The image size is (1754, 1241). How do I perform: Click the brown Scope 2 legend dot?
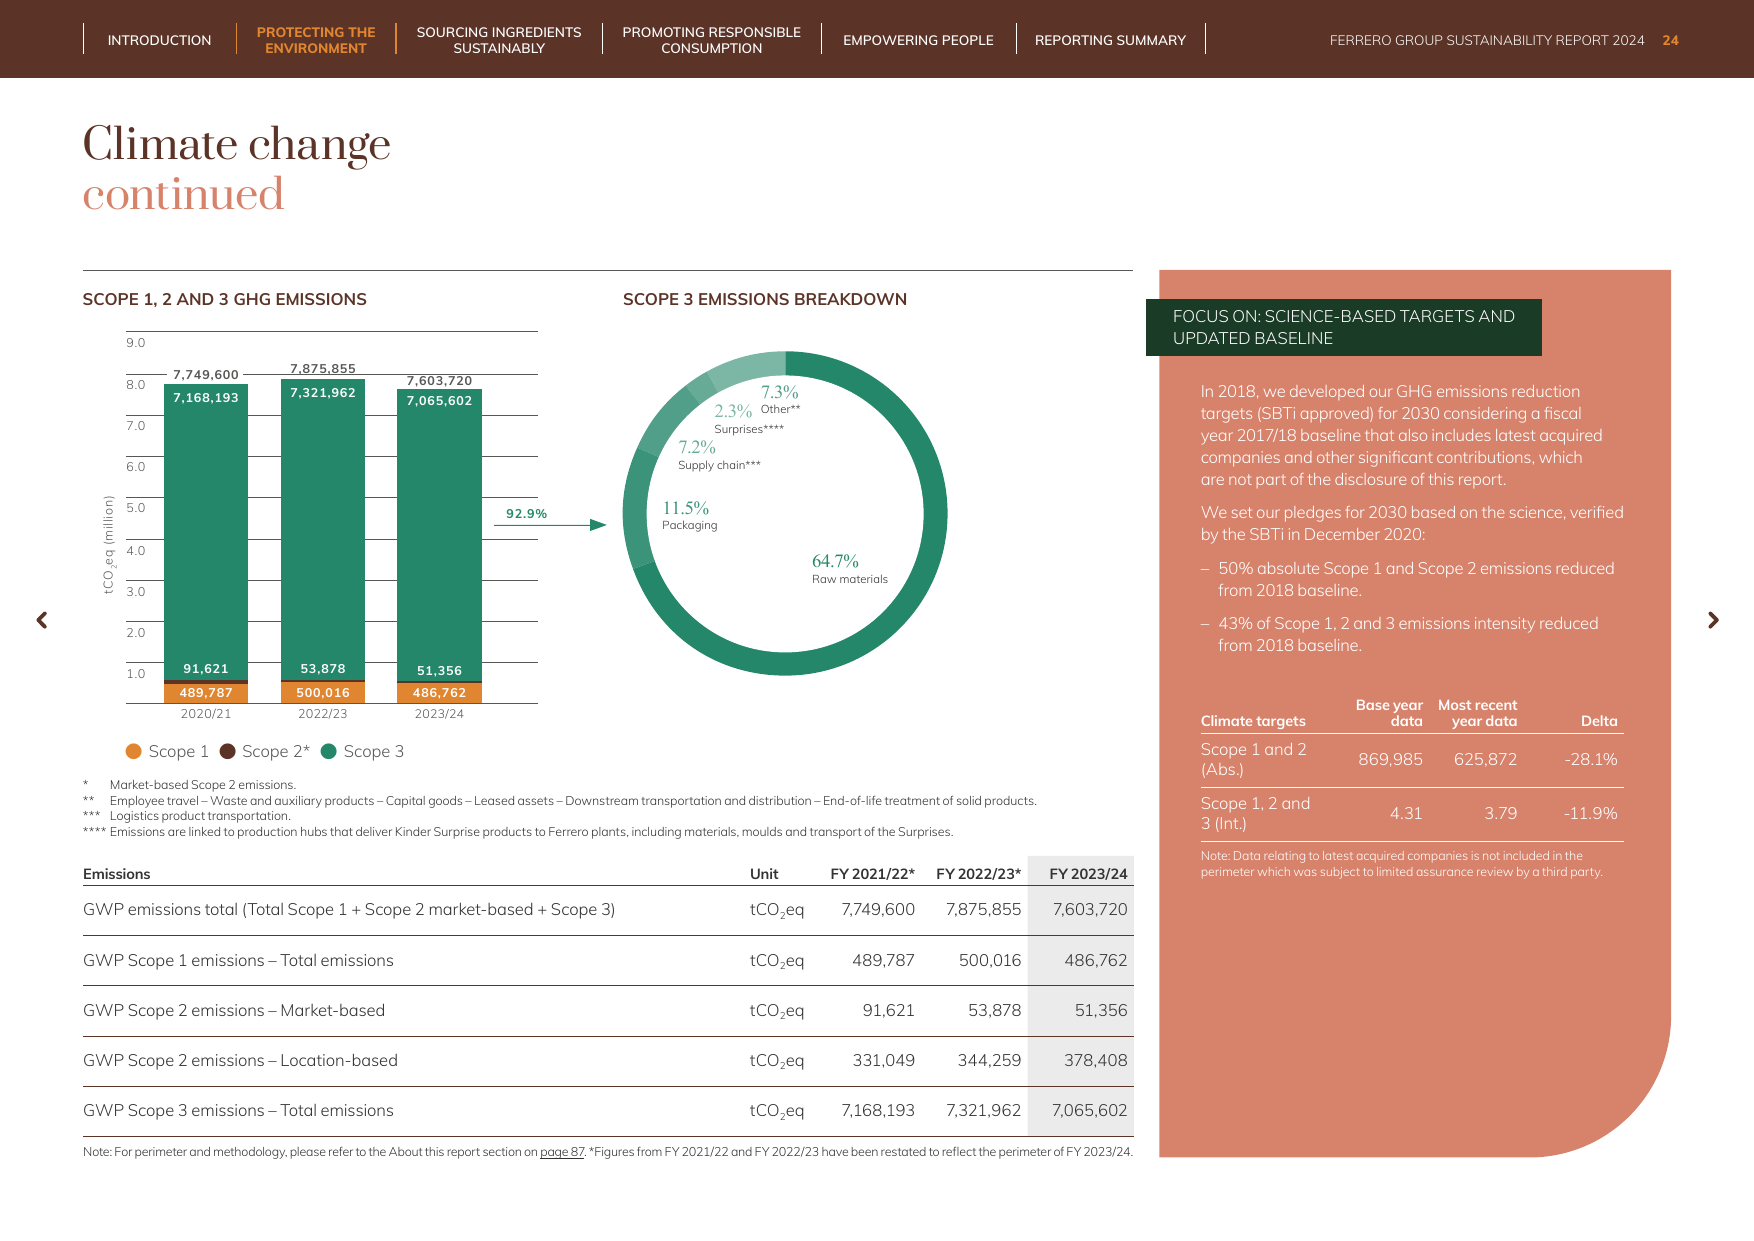pyautogui.click(x=227, y=751)
